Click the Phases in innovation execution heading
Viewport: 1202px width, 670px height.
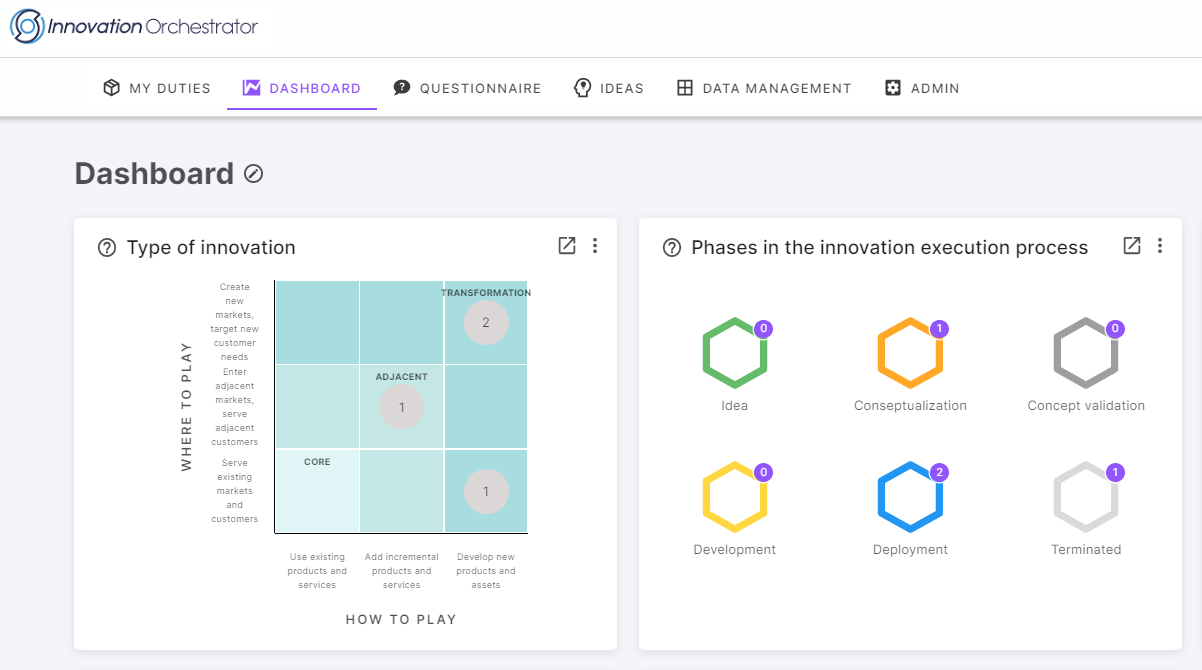(890, 248)
